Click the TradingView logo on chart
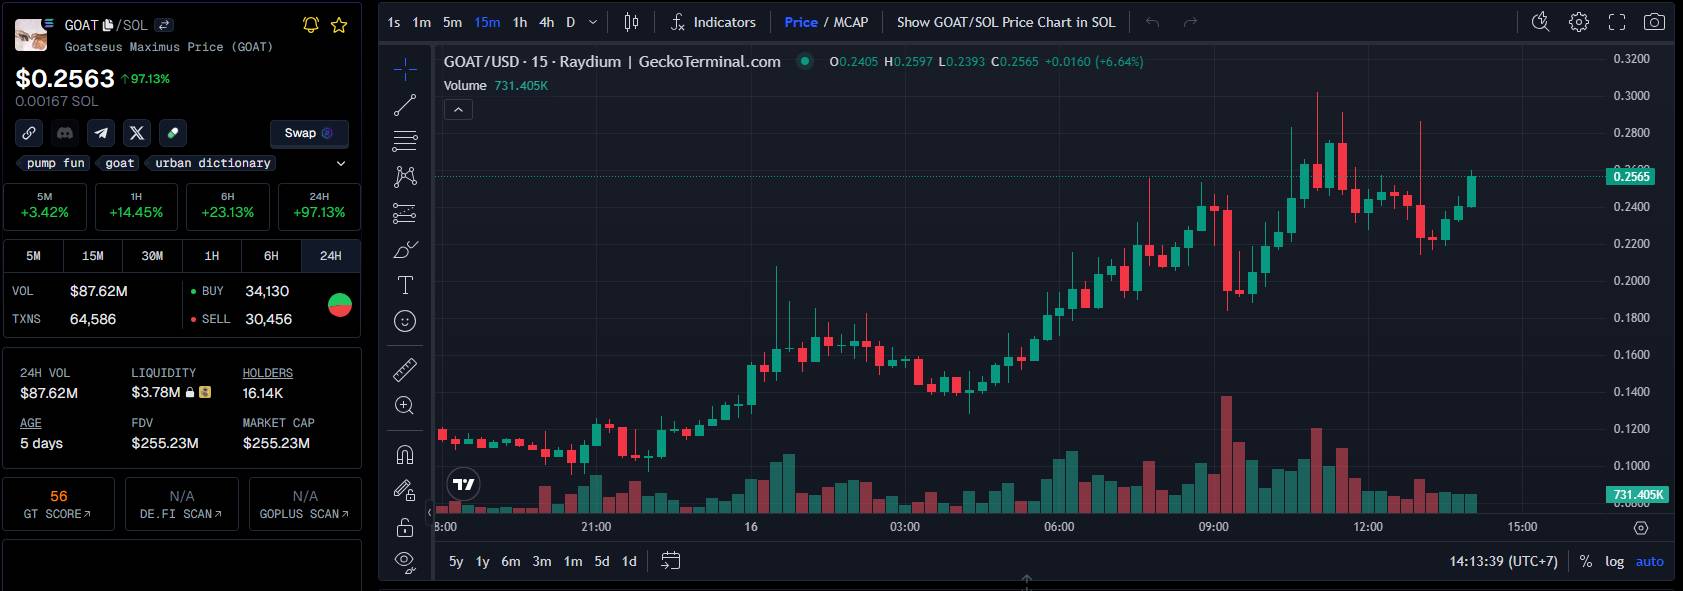Image resolution: width=1683 pixels, height=591 pixels. [464, 485]
